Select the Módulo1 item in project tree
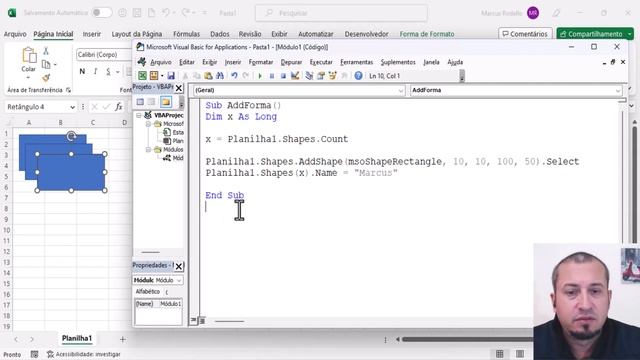This screenshot has width=640, height=360. point(173,158)
